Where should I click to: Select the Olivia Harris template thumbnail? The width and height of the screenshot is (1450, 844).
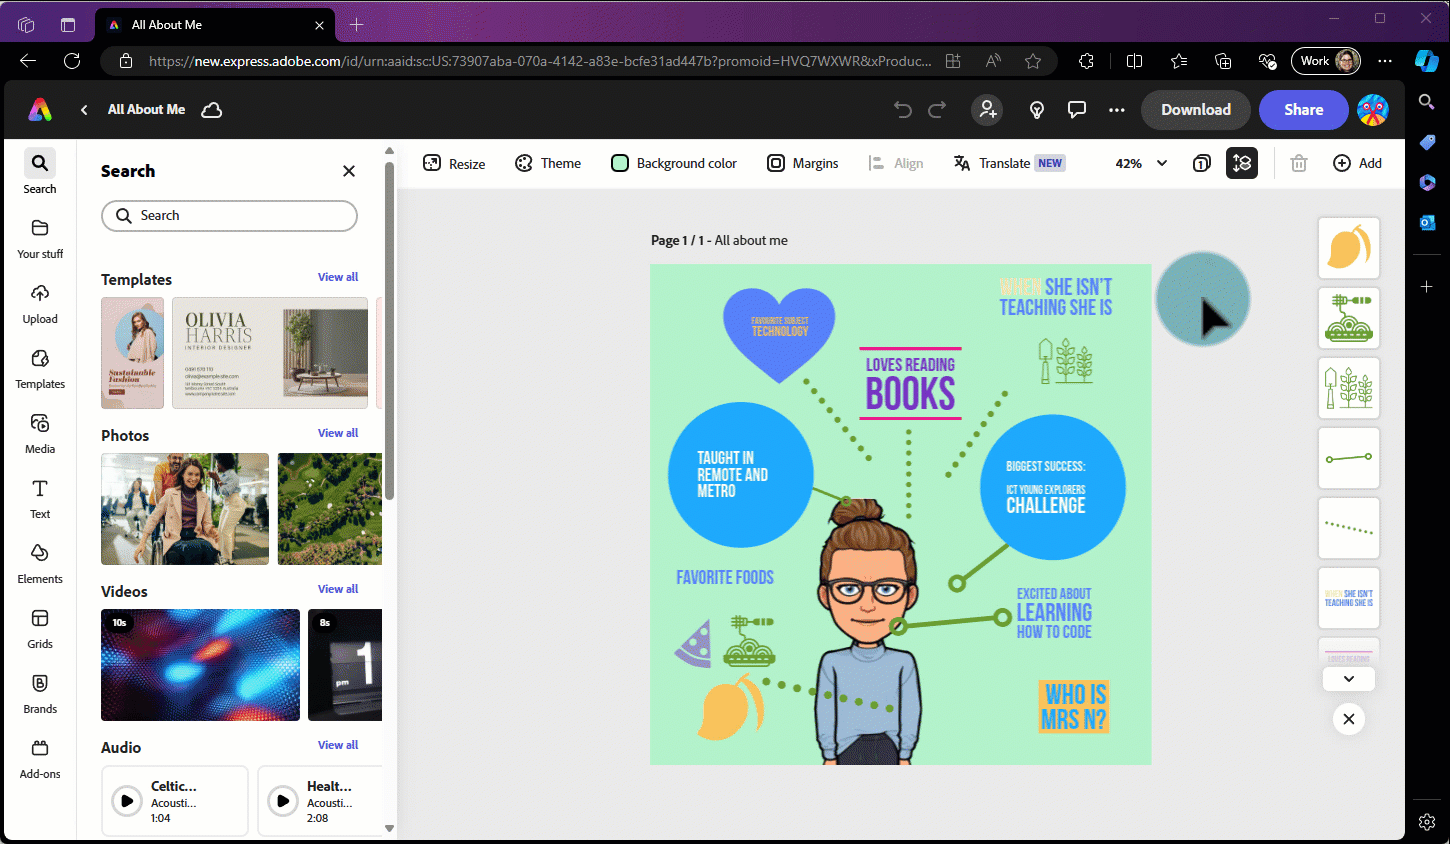tap(270, 353)
